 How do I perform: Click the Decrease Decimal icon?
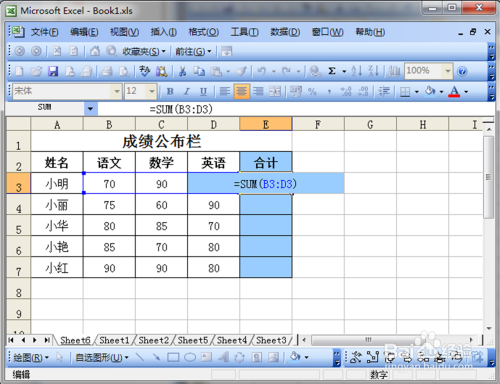point(363,91)
